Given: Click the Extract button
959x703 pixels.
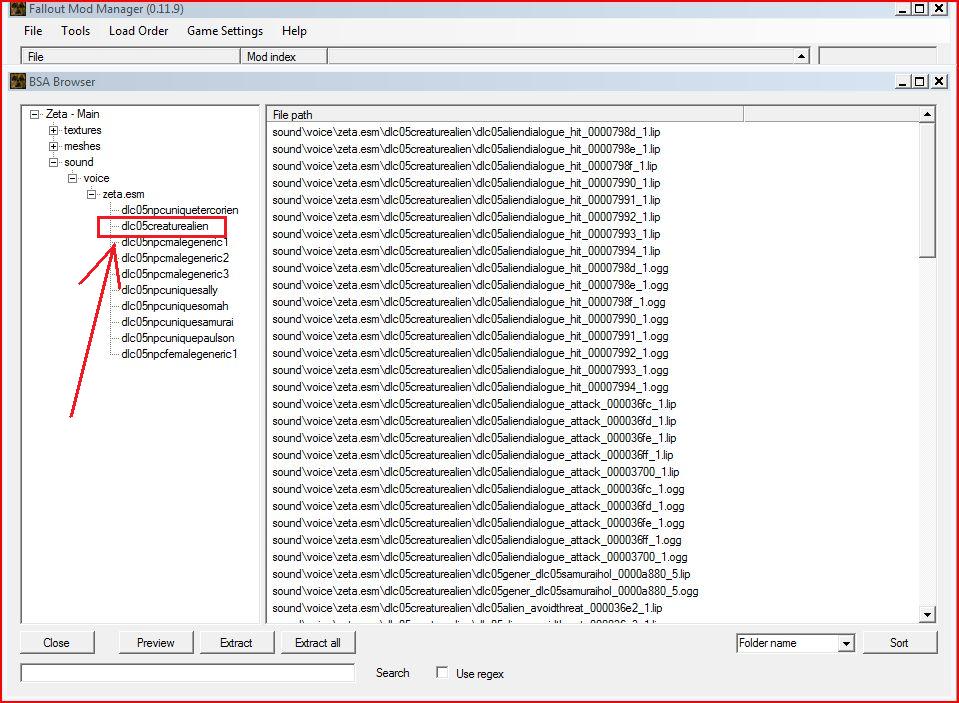Looking at the screenshot, I should pos(237,642).
